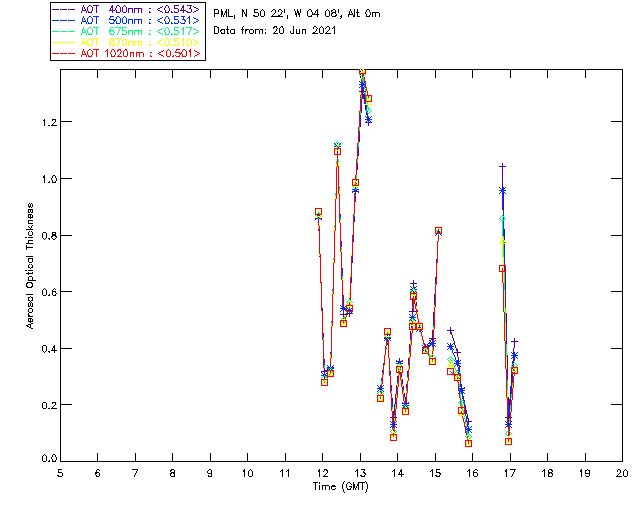Click the 'Data from: 20 Jun 2021' label
Viewport: 640px width, 512px height.
(x=275, y=31)
